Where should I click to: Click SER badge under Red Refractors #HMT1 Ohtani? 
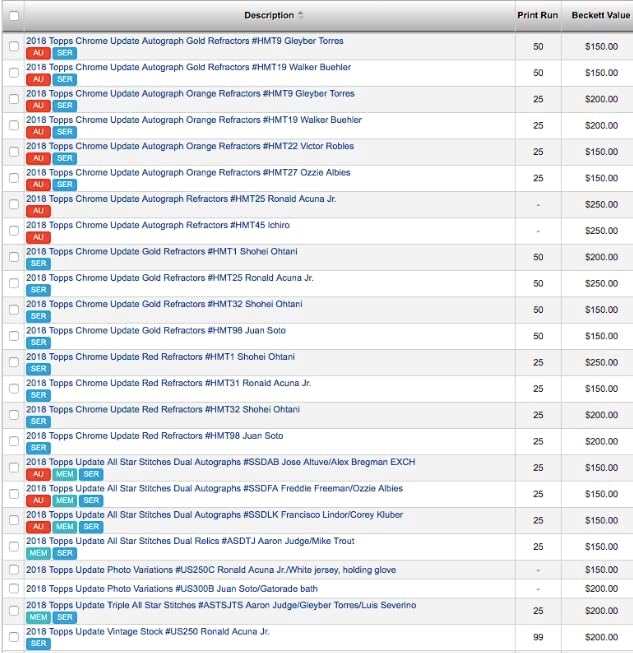click(x=38, y=369)
